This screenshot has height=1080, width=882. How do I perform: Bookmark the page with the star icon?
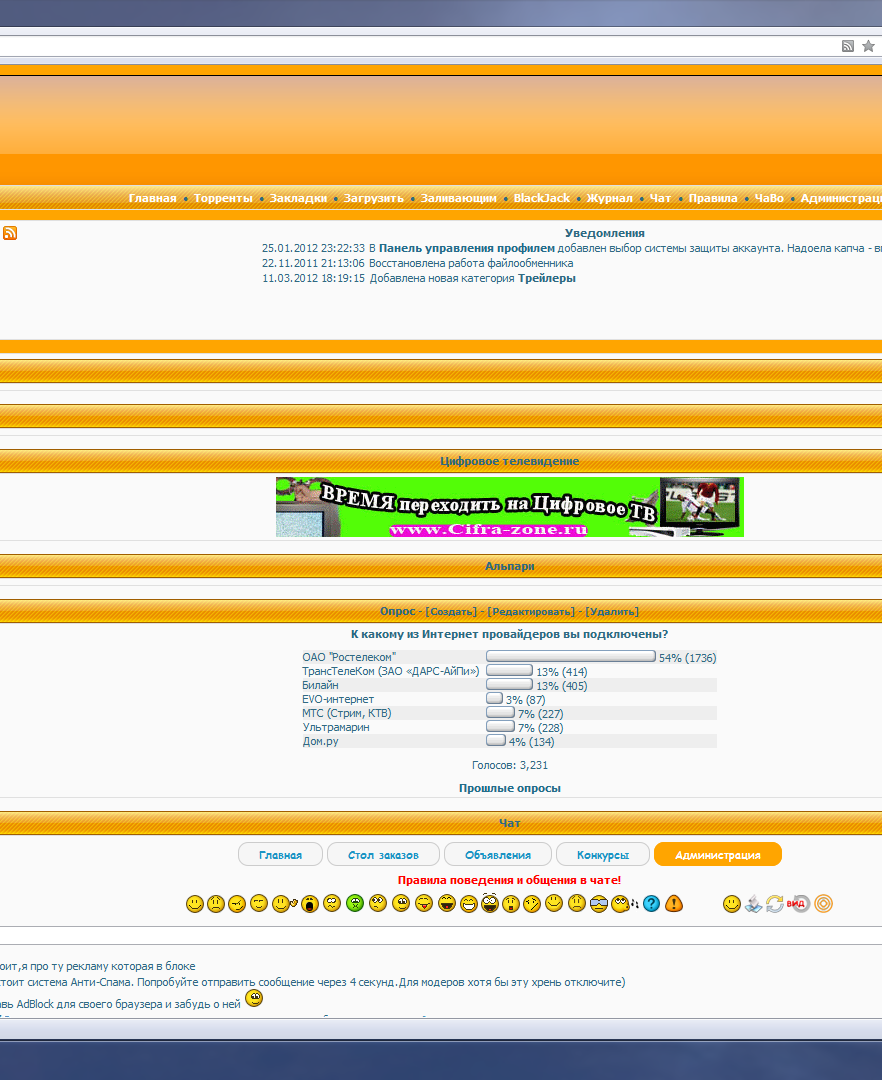868,46
